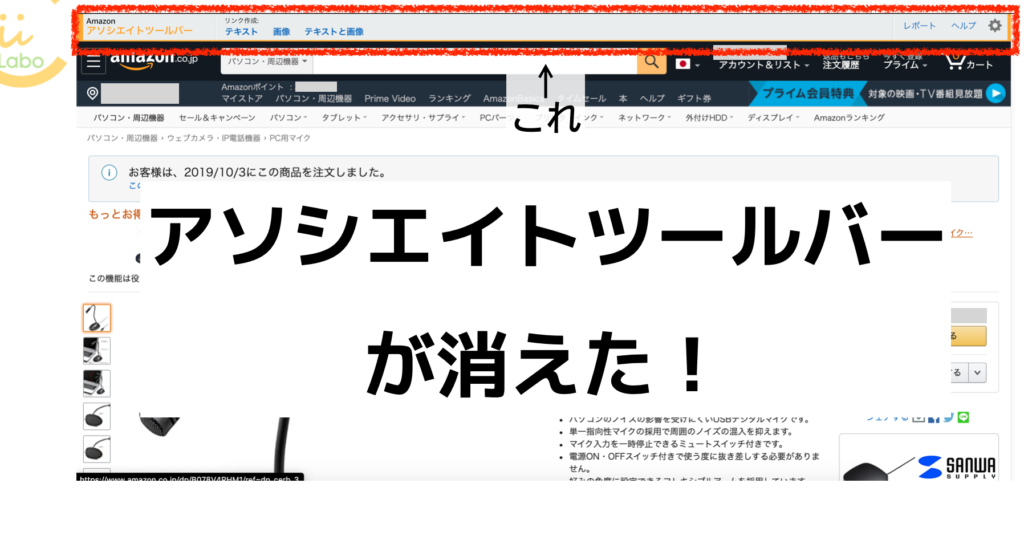Expand アクセサリ・サプライ submenu dropdown
Screen dimensions: 1024x552
(423, 118)
